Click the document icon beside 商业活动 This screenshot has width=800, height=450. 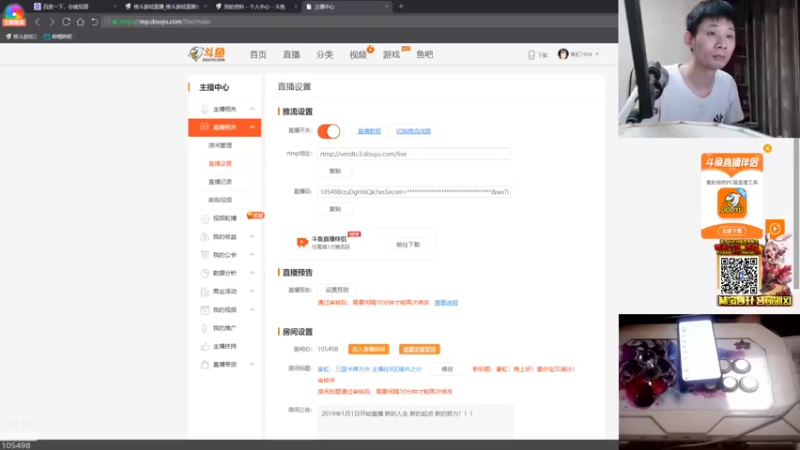pyautogui.click(x=204, y=292)
